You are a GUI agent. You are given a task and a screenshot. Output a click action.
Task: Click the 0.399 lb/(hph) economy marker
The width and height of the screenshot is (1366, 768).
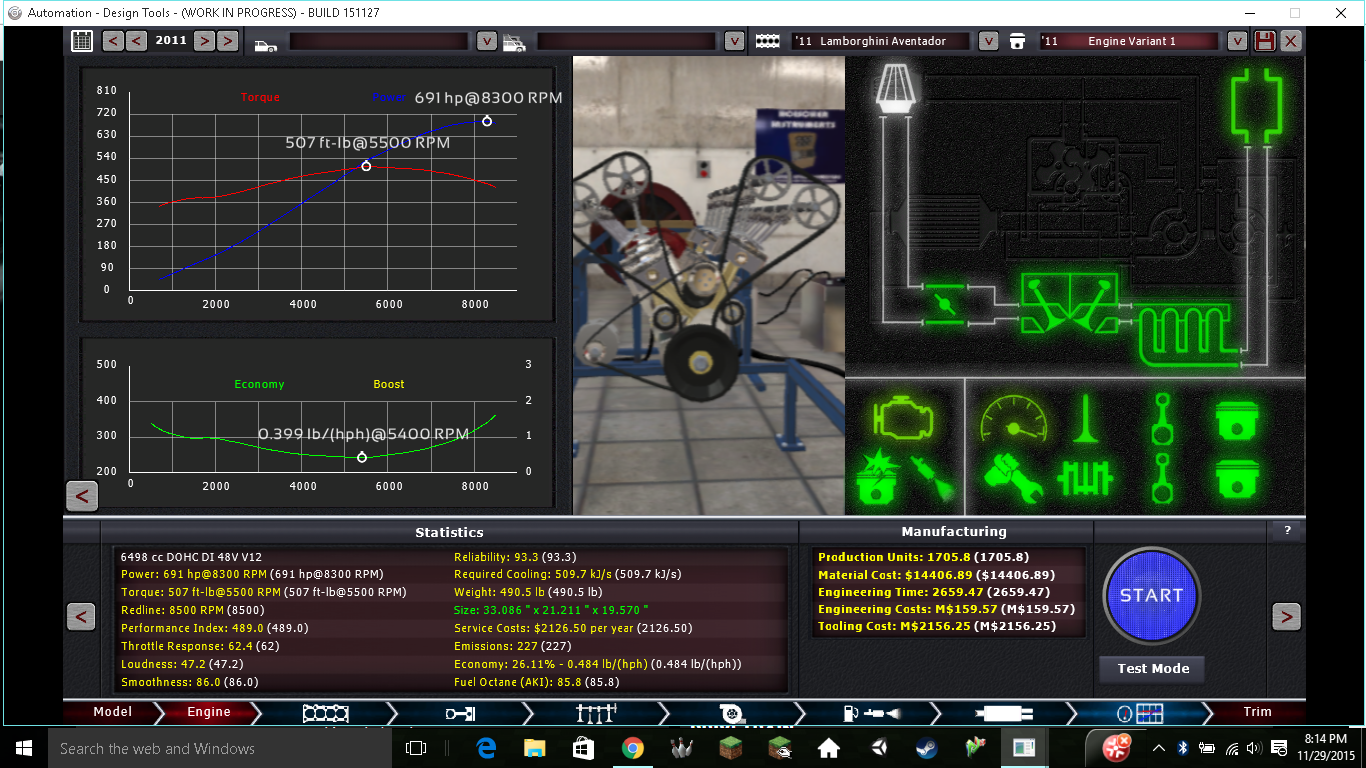click(362, 457)
